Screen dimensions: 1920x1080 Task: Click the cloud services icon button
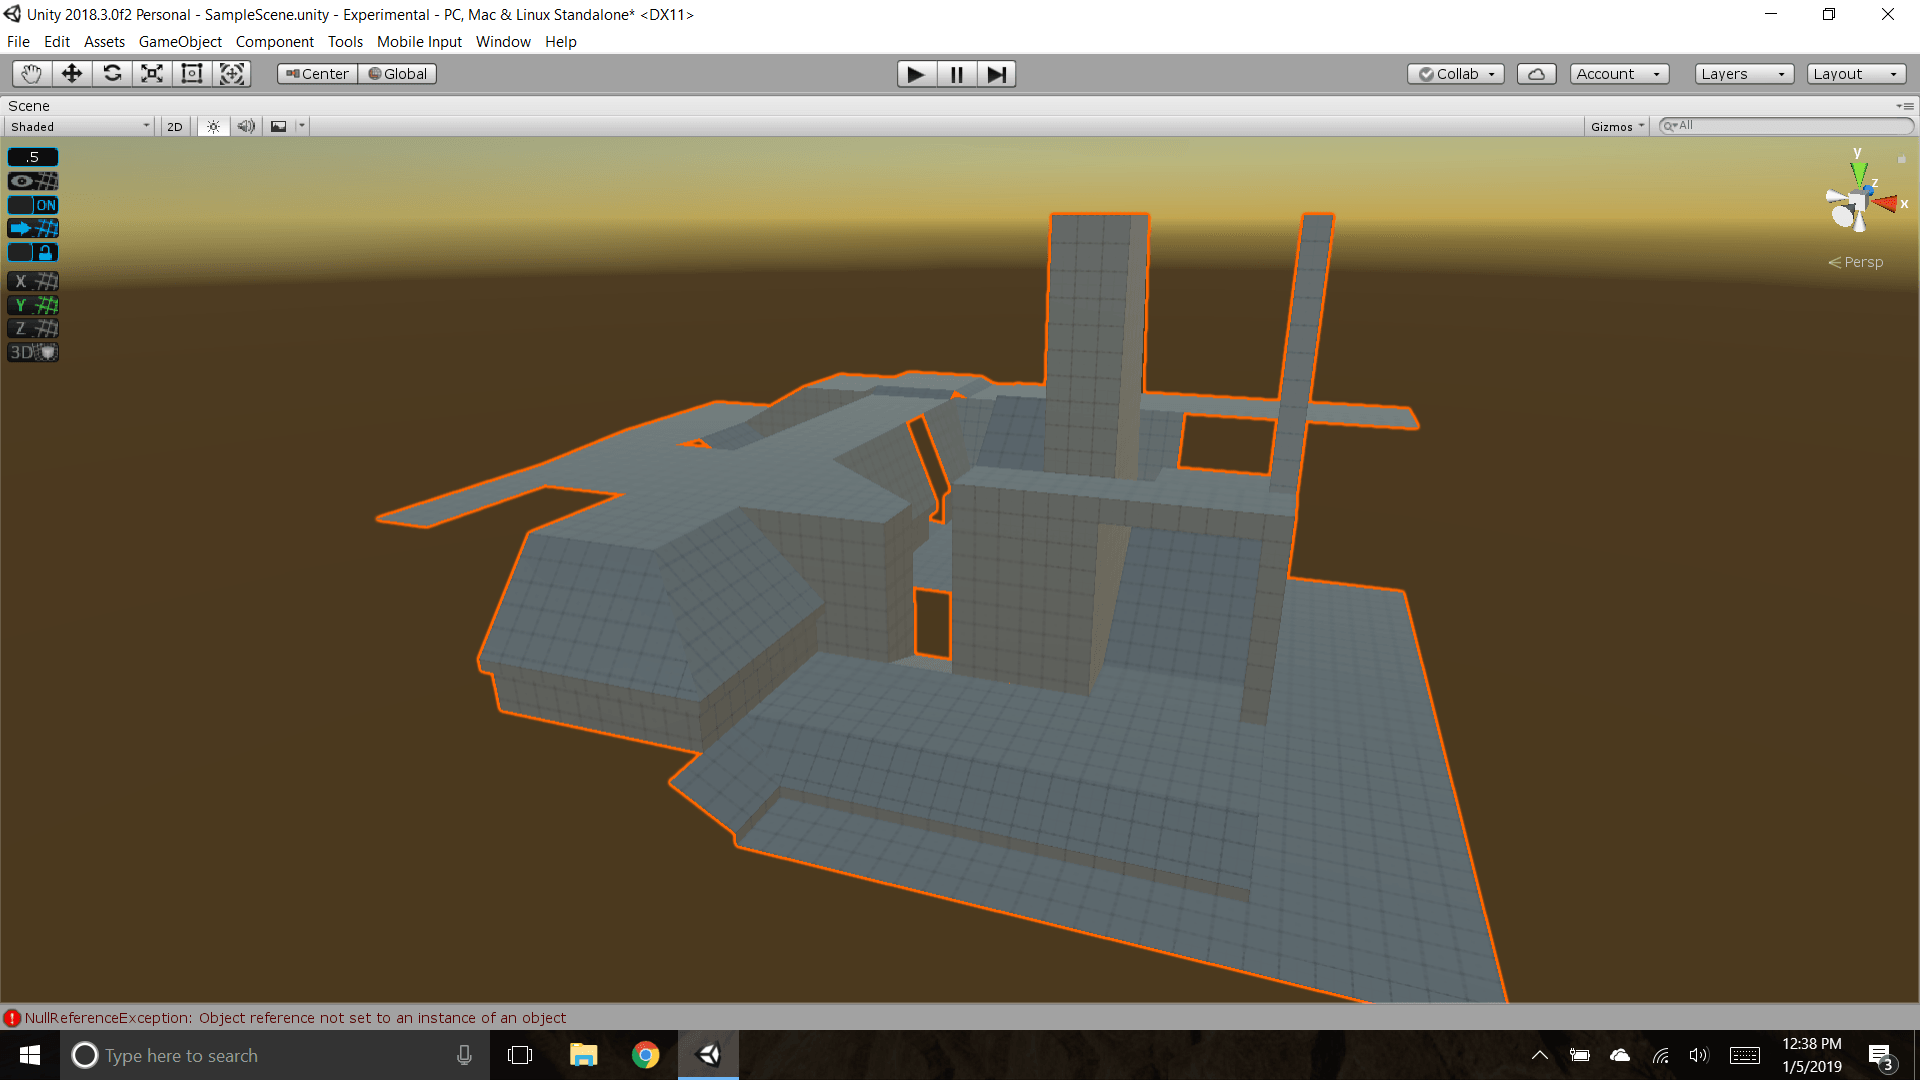point(1536,74)
